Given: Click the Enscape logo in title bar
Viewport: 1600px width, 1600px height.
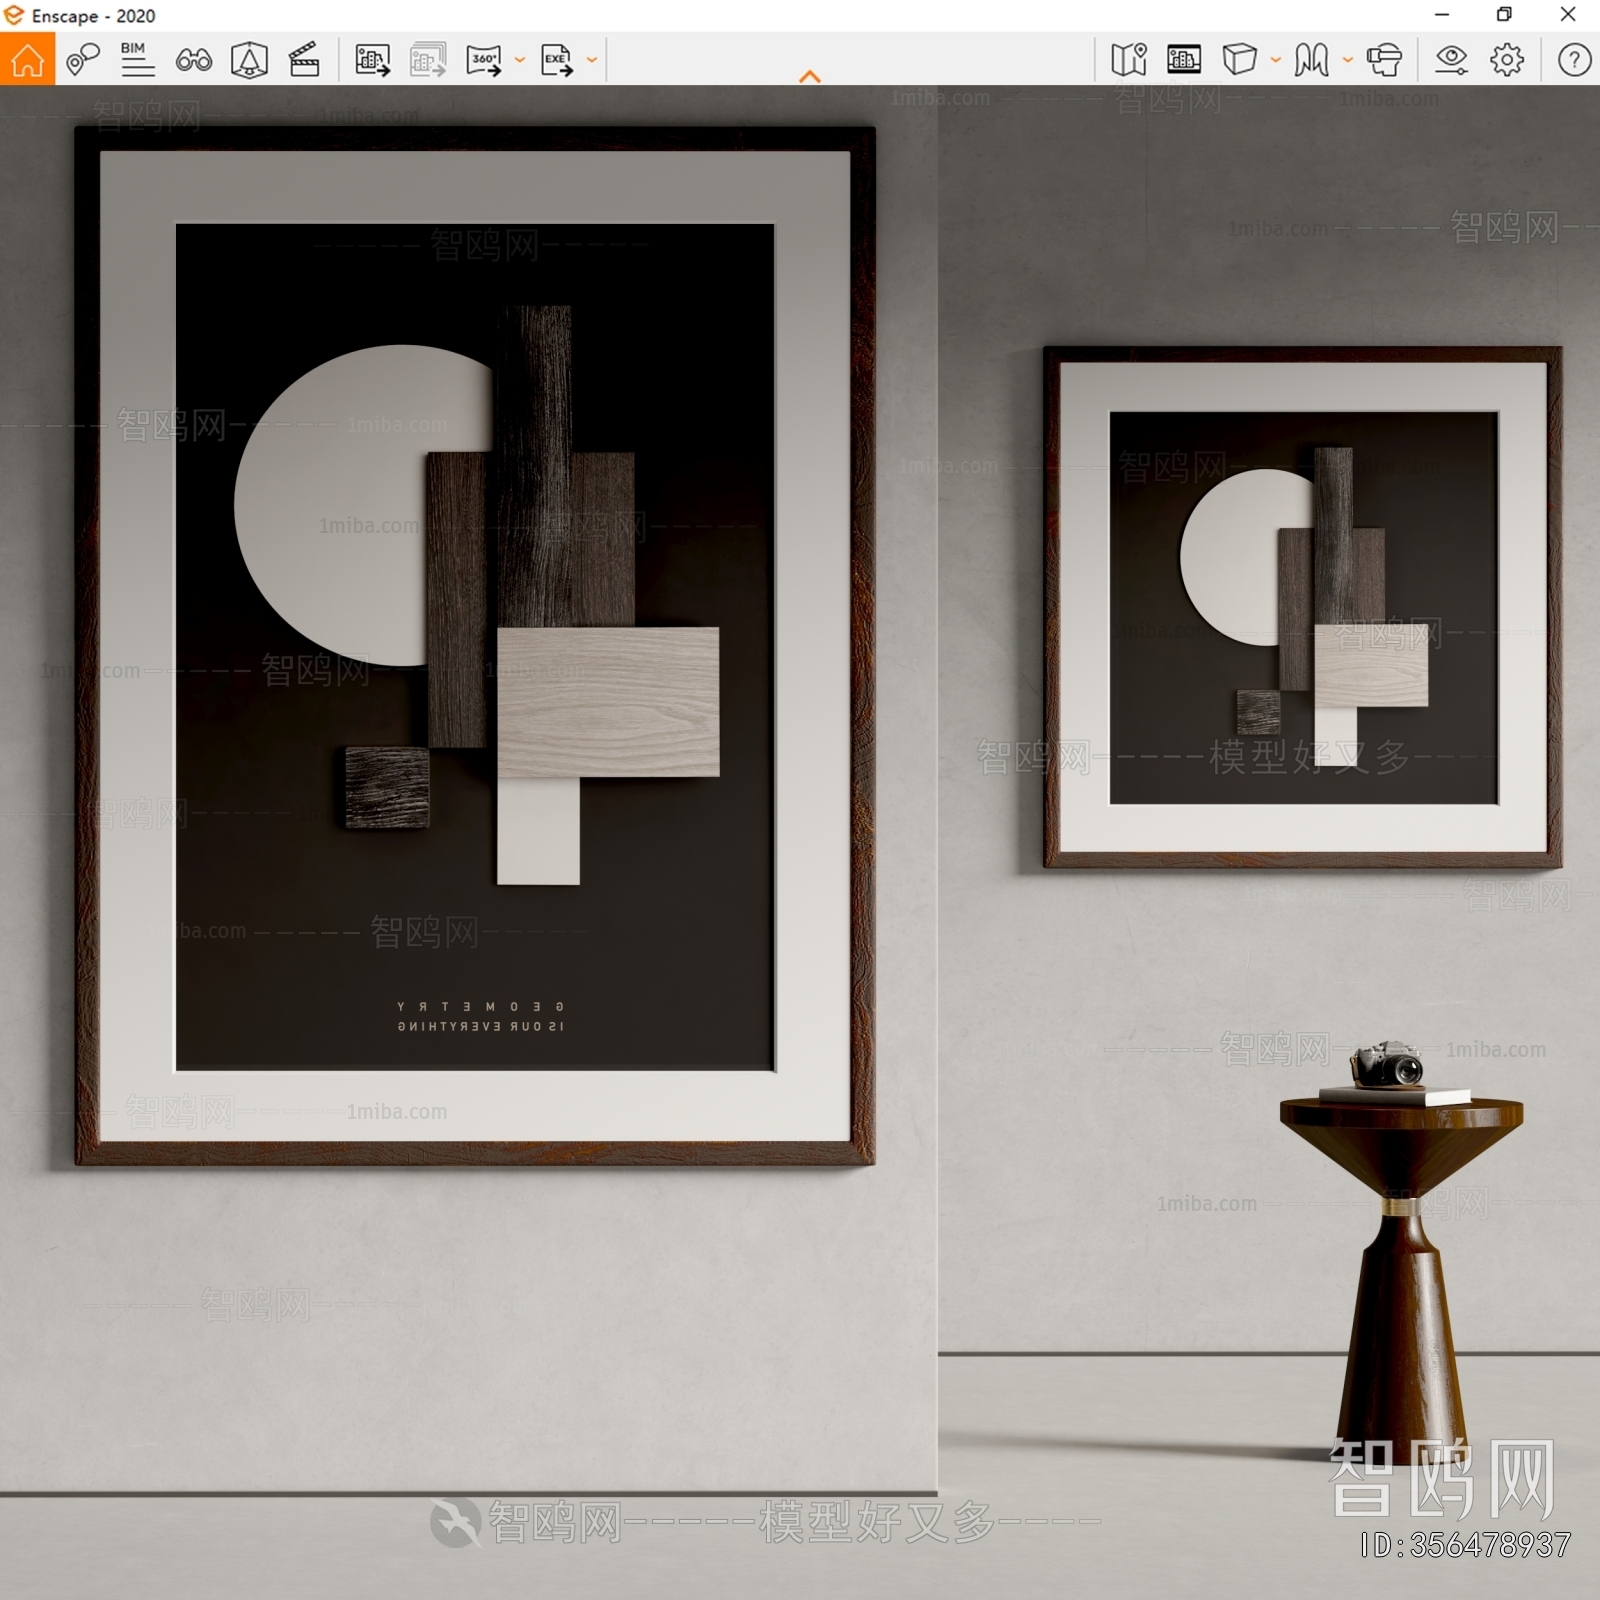Looking at the screenshot, I should 14,15.
